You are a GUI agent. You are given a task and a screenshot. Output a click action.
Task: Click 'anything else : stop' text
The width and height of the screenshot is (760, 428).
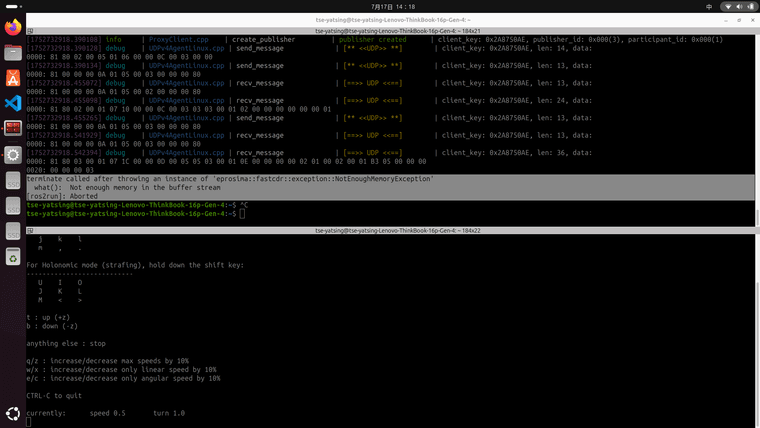66,344
